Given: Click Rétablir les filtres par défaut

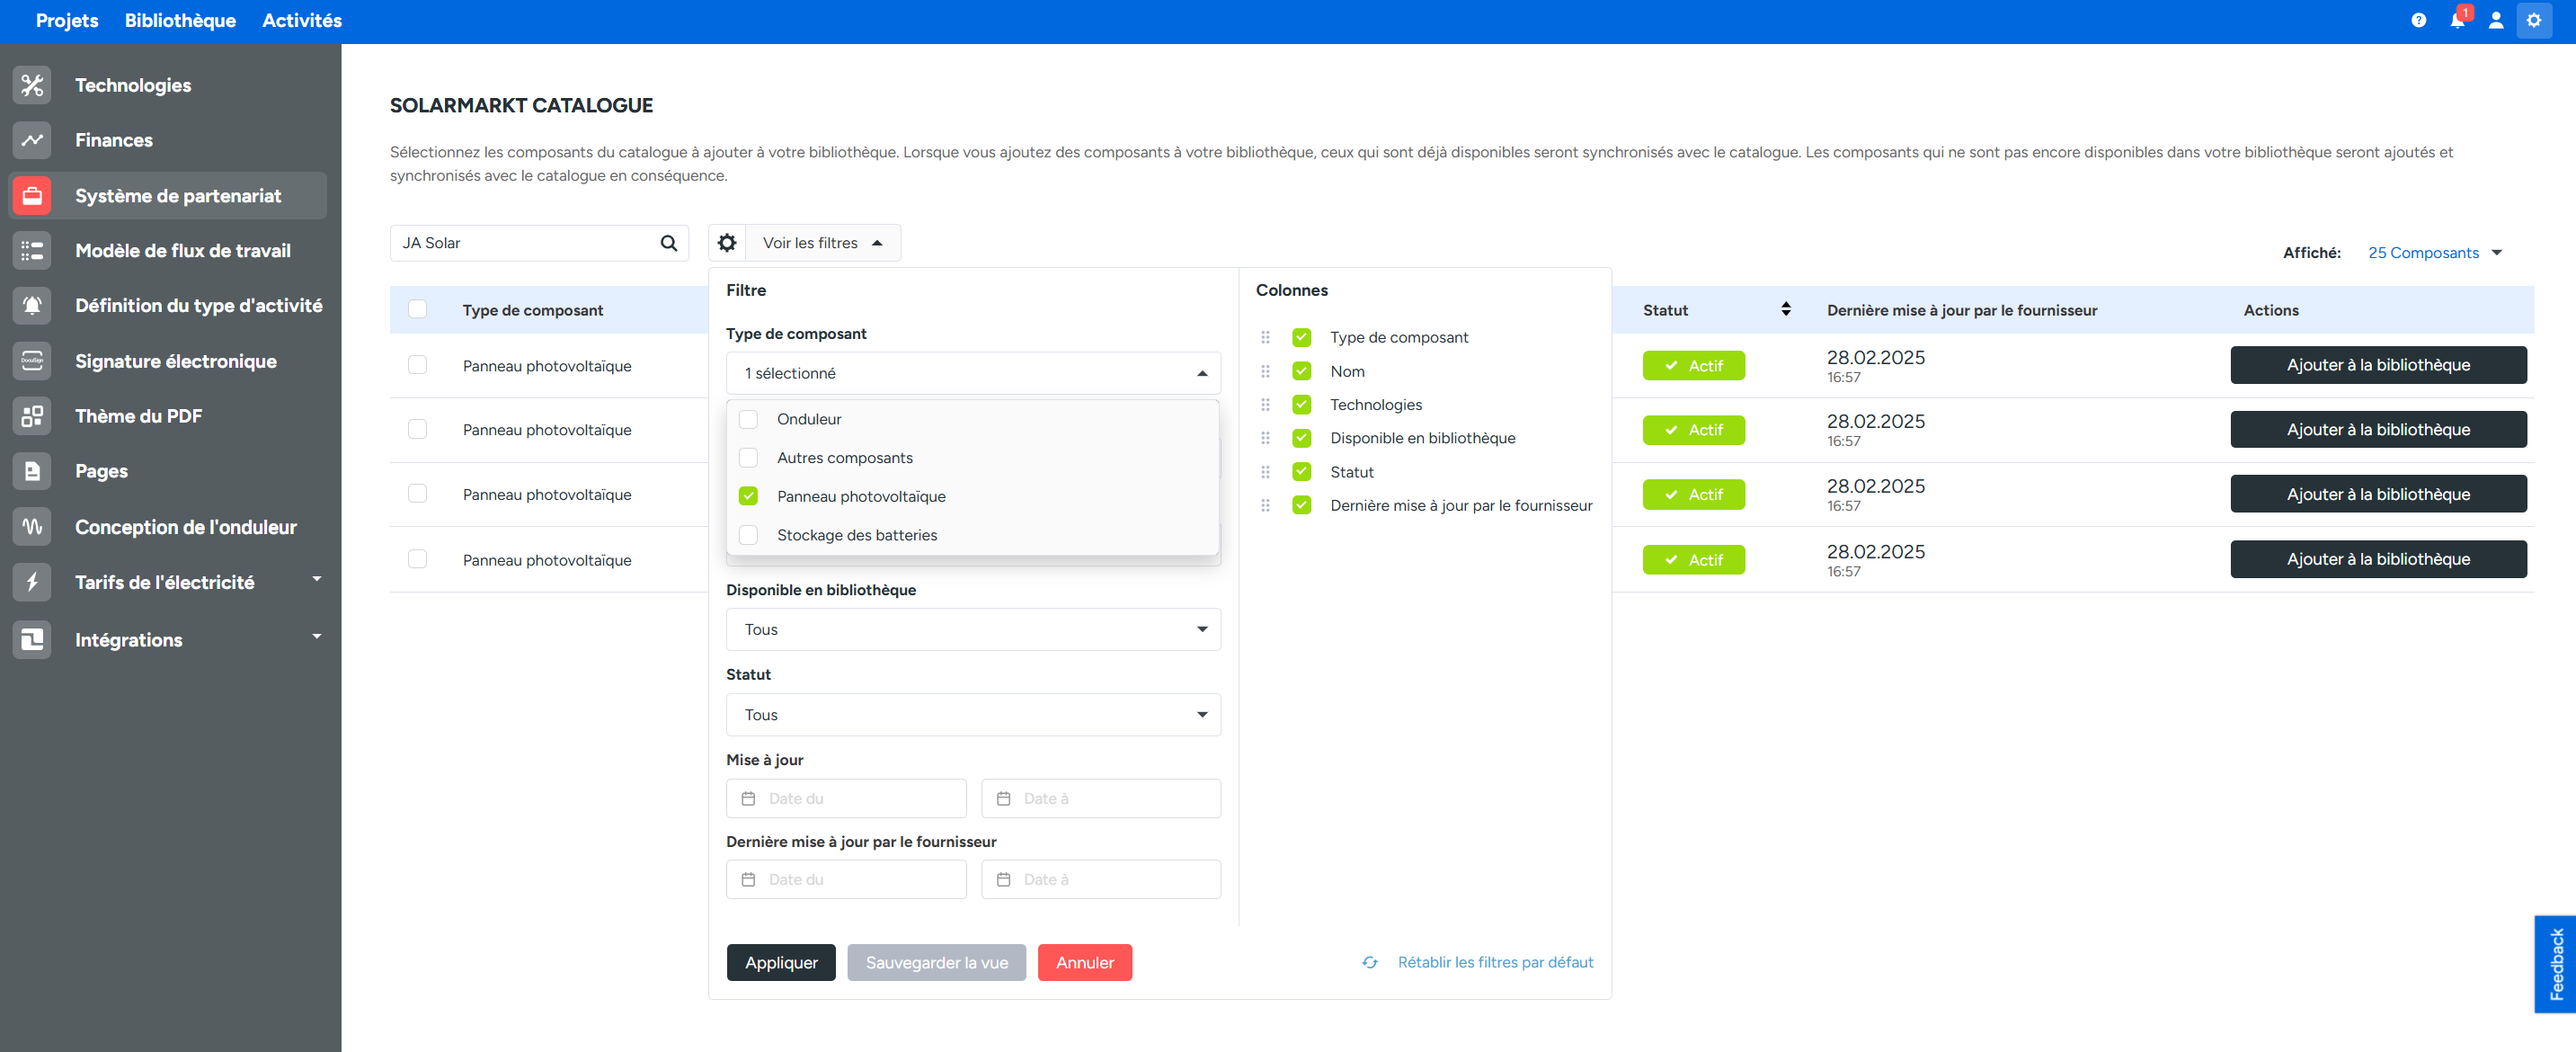Looking at the screenshot, I should click(x=1494, y=962).
